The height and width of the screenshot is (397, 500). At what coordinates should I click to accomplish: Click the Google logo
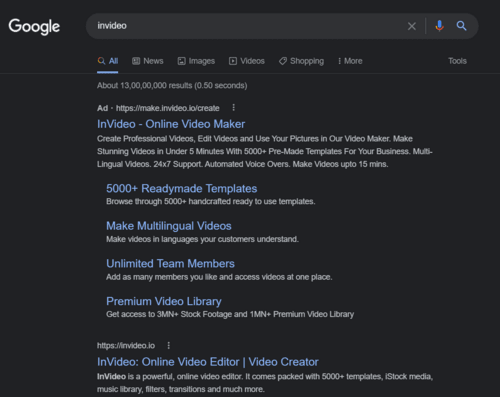pos(34,26)
